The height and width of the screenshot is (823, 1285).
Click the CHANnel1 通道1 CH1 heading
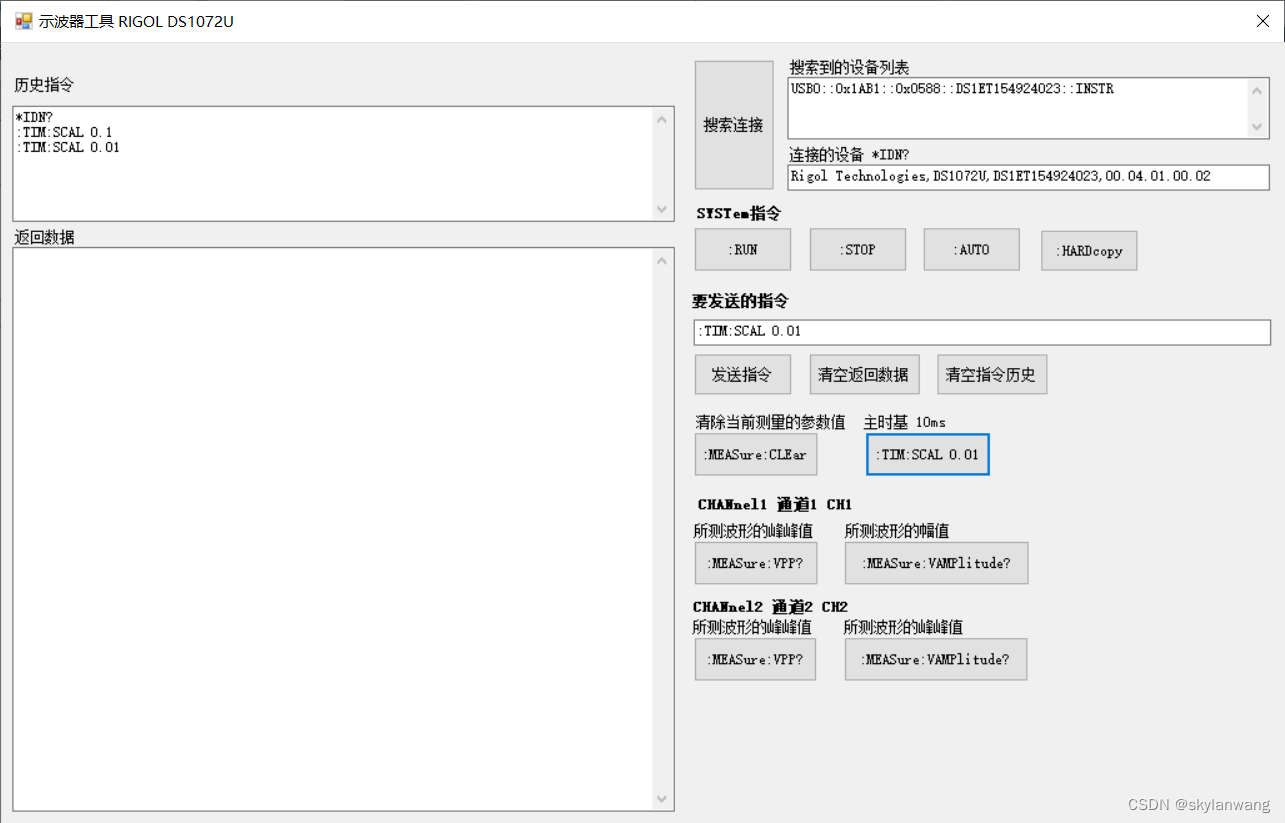pyautogui.click(x=775, y=504)
